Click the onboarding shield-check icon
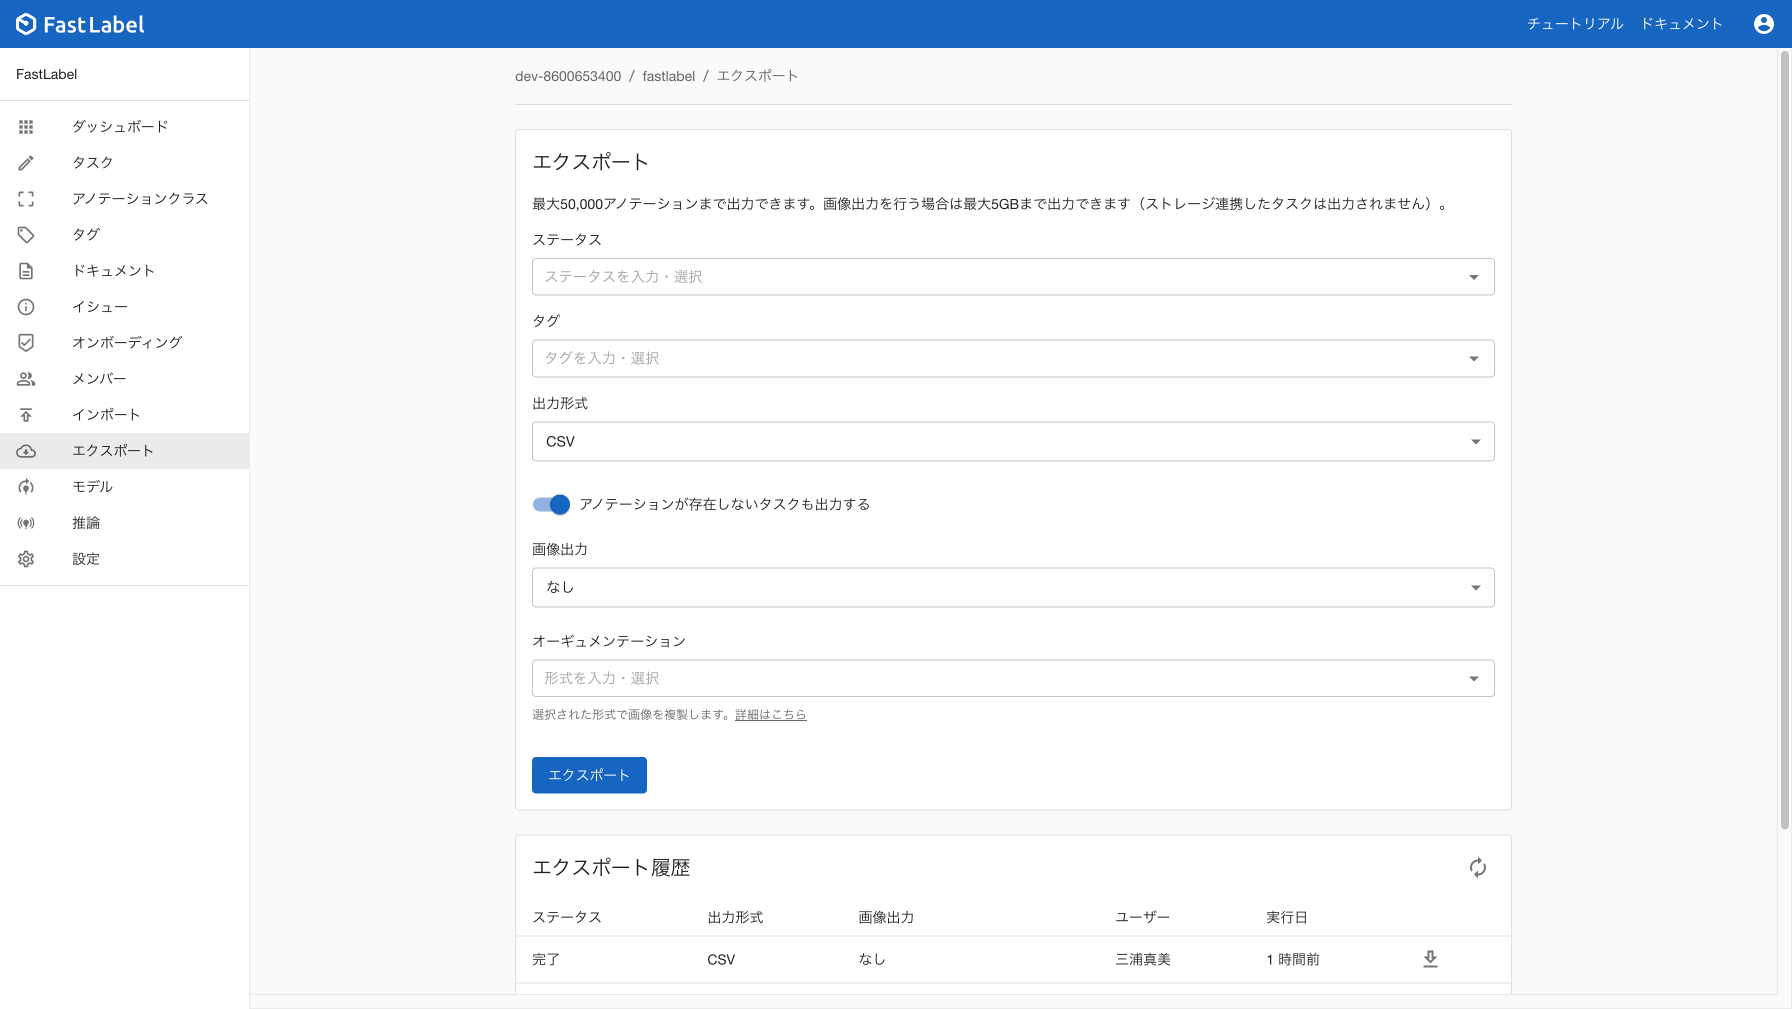Image resolution: width=1792 pixels, height=1009 pixels. pyautogui.click(x=26, y=343)
